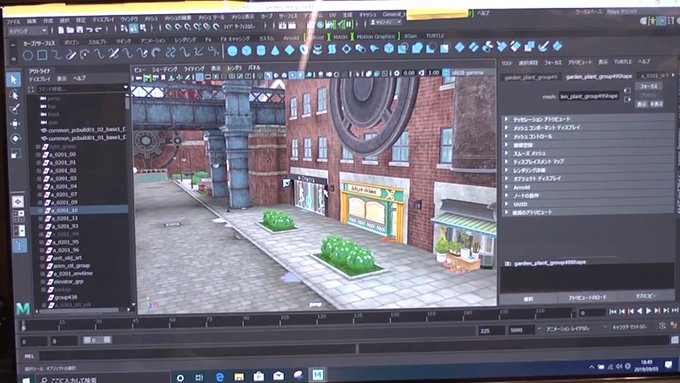The height and width of the screenshot is (383, 680).
Task: Select the garden_plant_group49Shape tab
Action: point(599,76)
